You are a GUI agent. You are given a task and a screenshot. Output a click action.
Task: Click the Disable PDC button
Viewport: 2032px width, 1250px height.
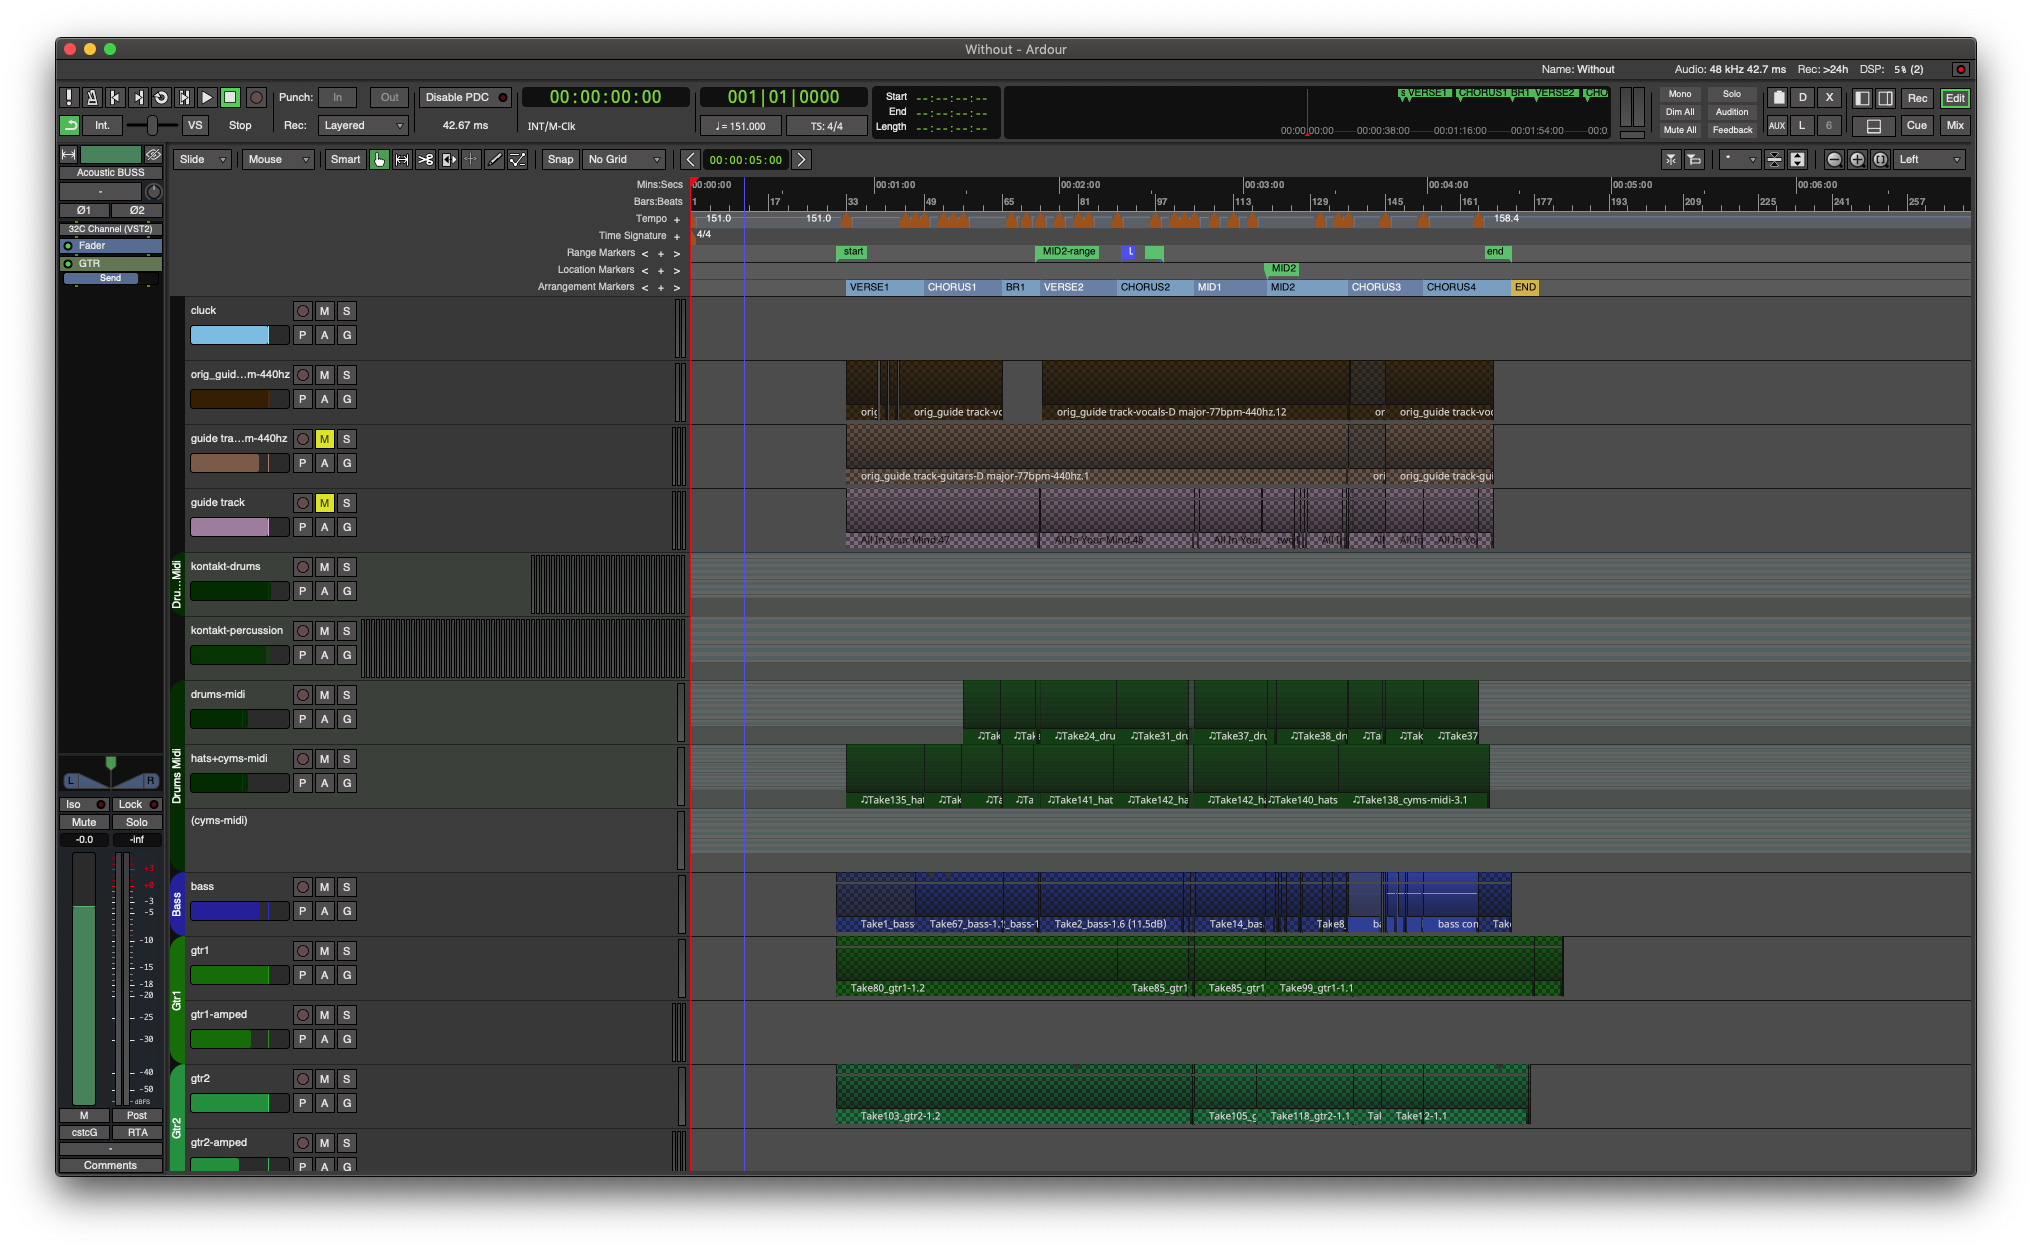(466, 97)
